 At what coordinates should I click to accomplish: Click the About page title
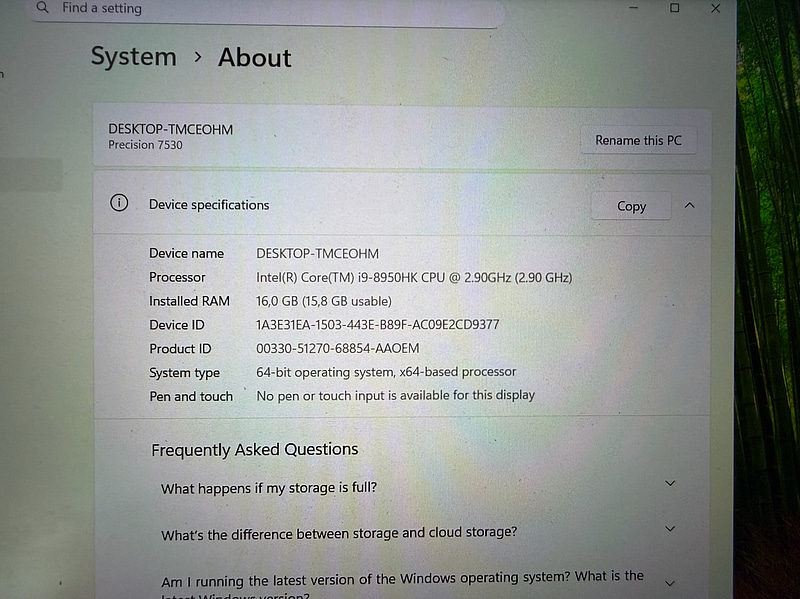(x=254, y=58)
